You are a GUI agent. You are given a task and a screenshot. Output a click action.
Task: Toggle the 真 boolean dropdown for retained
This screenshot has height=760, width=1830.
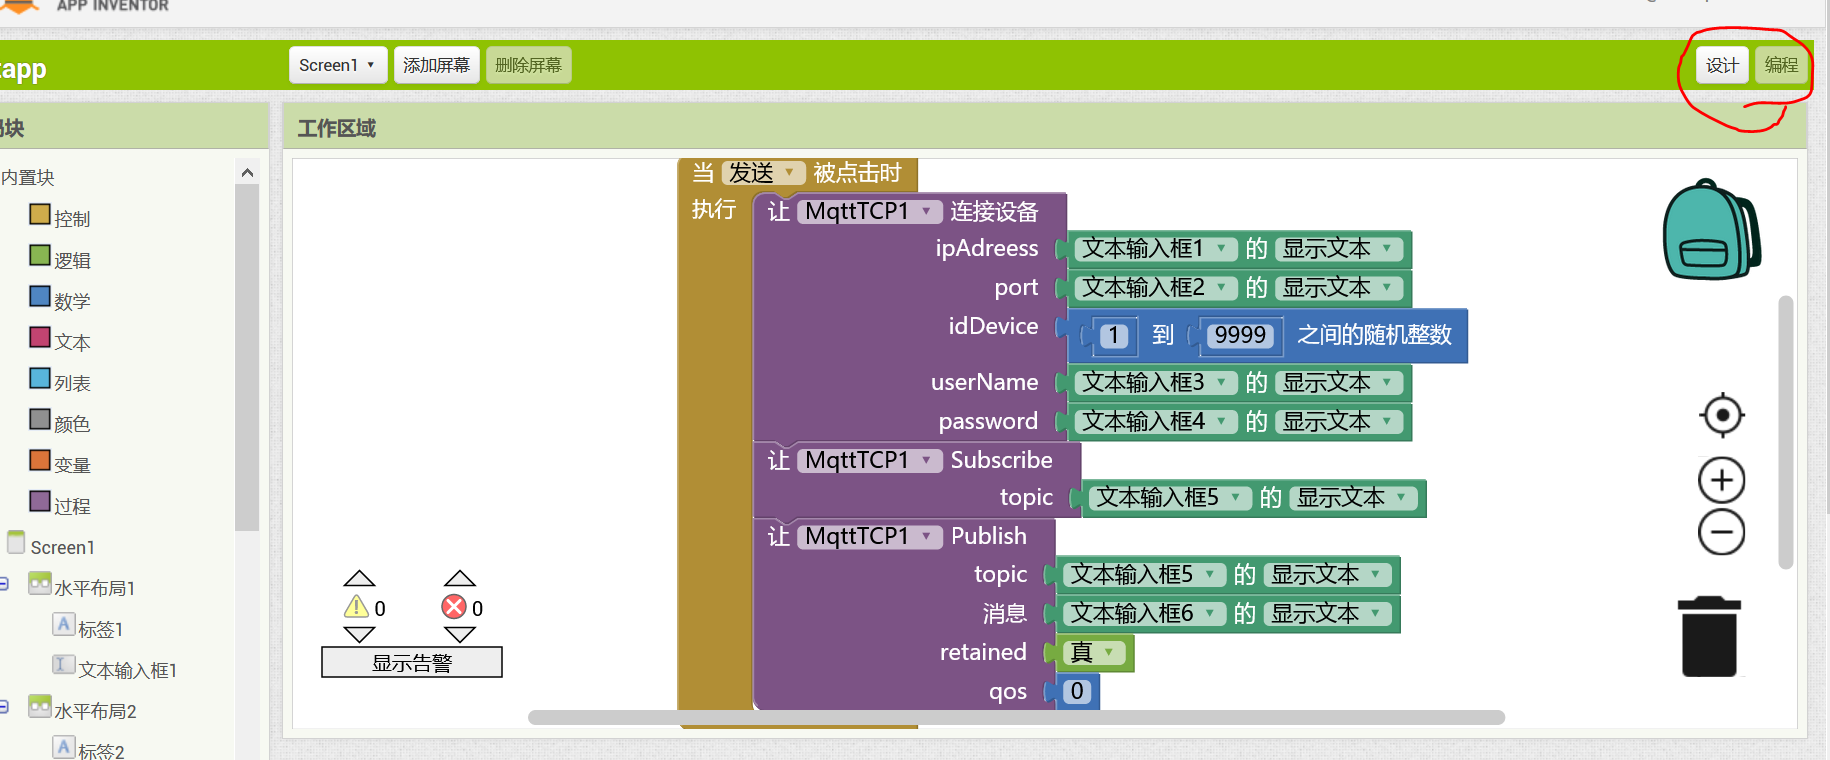click(1093, 653)
